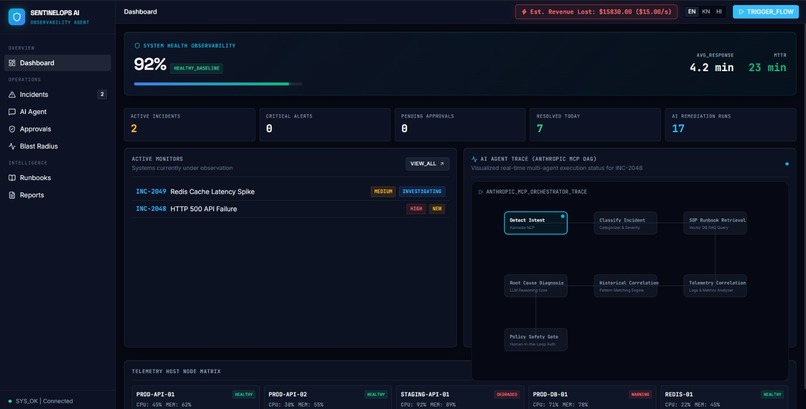Screen dimensions: 806x409
Task: Click the warning triangle icon beside Incidents
Action: pyautogui.click(x=12, y=95)
